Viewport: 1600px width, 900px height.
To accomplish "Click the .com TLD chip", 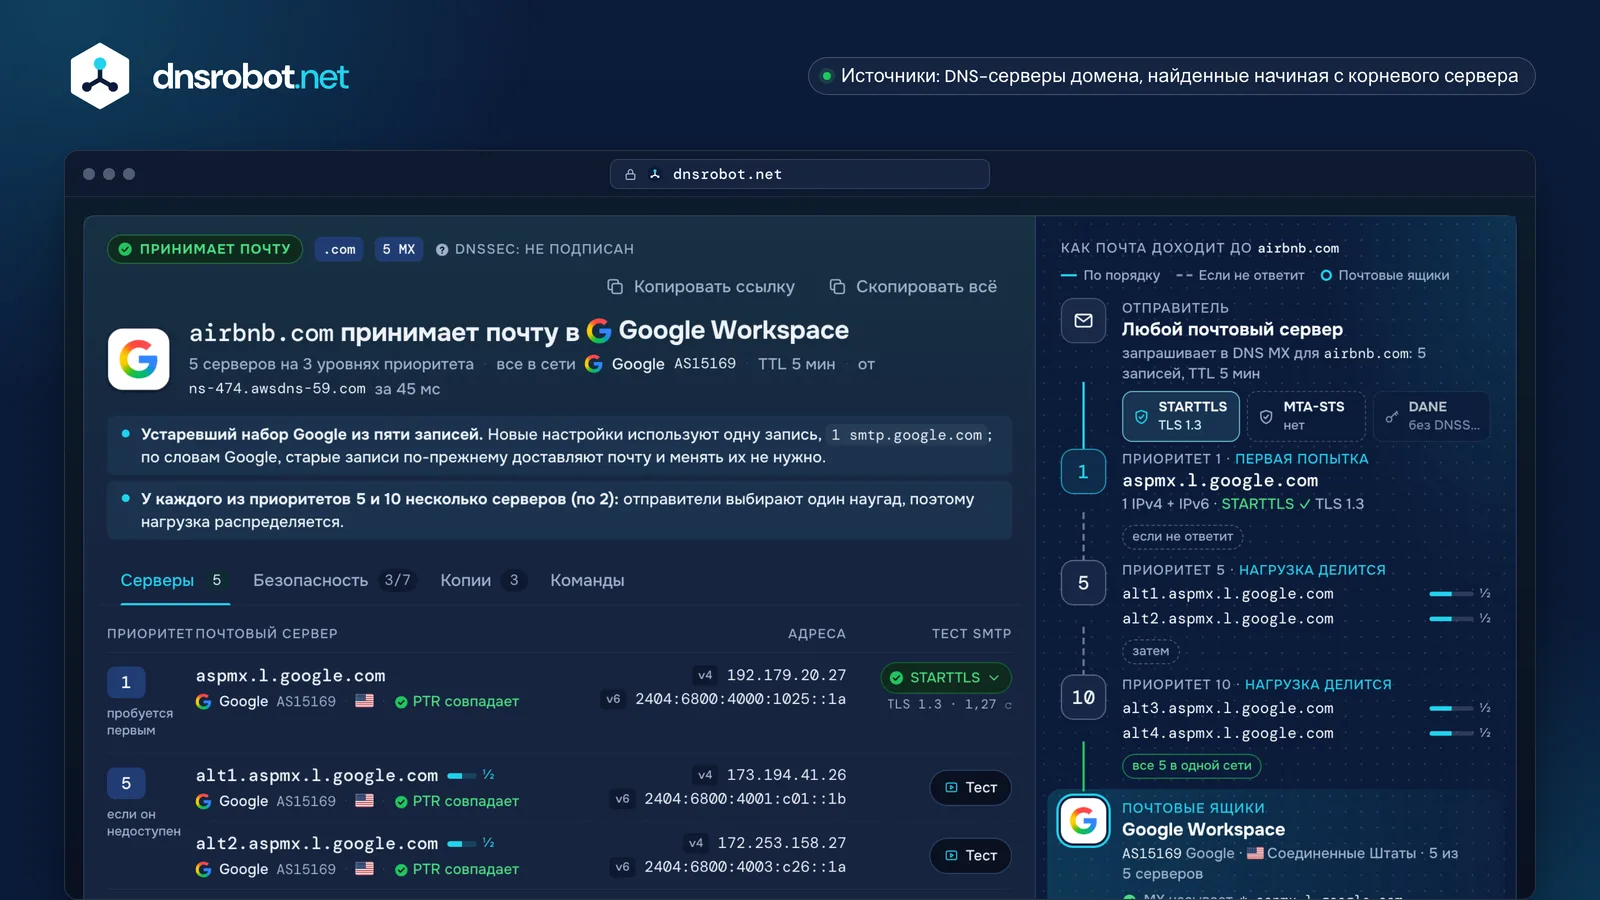I will (339, 250).
